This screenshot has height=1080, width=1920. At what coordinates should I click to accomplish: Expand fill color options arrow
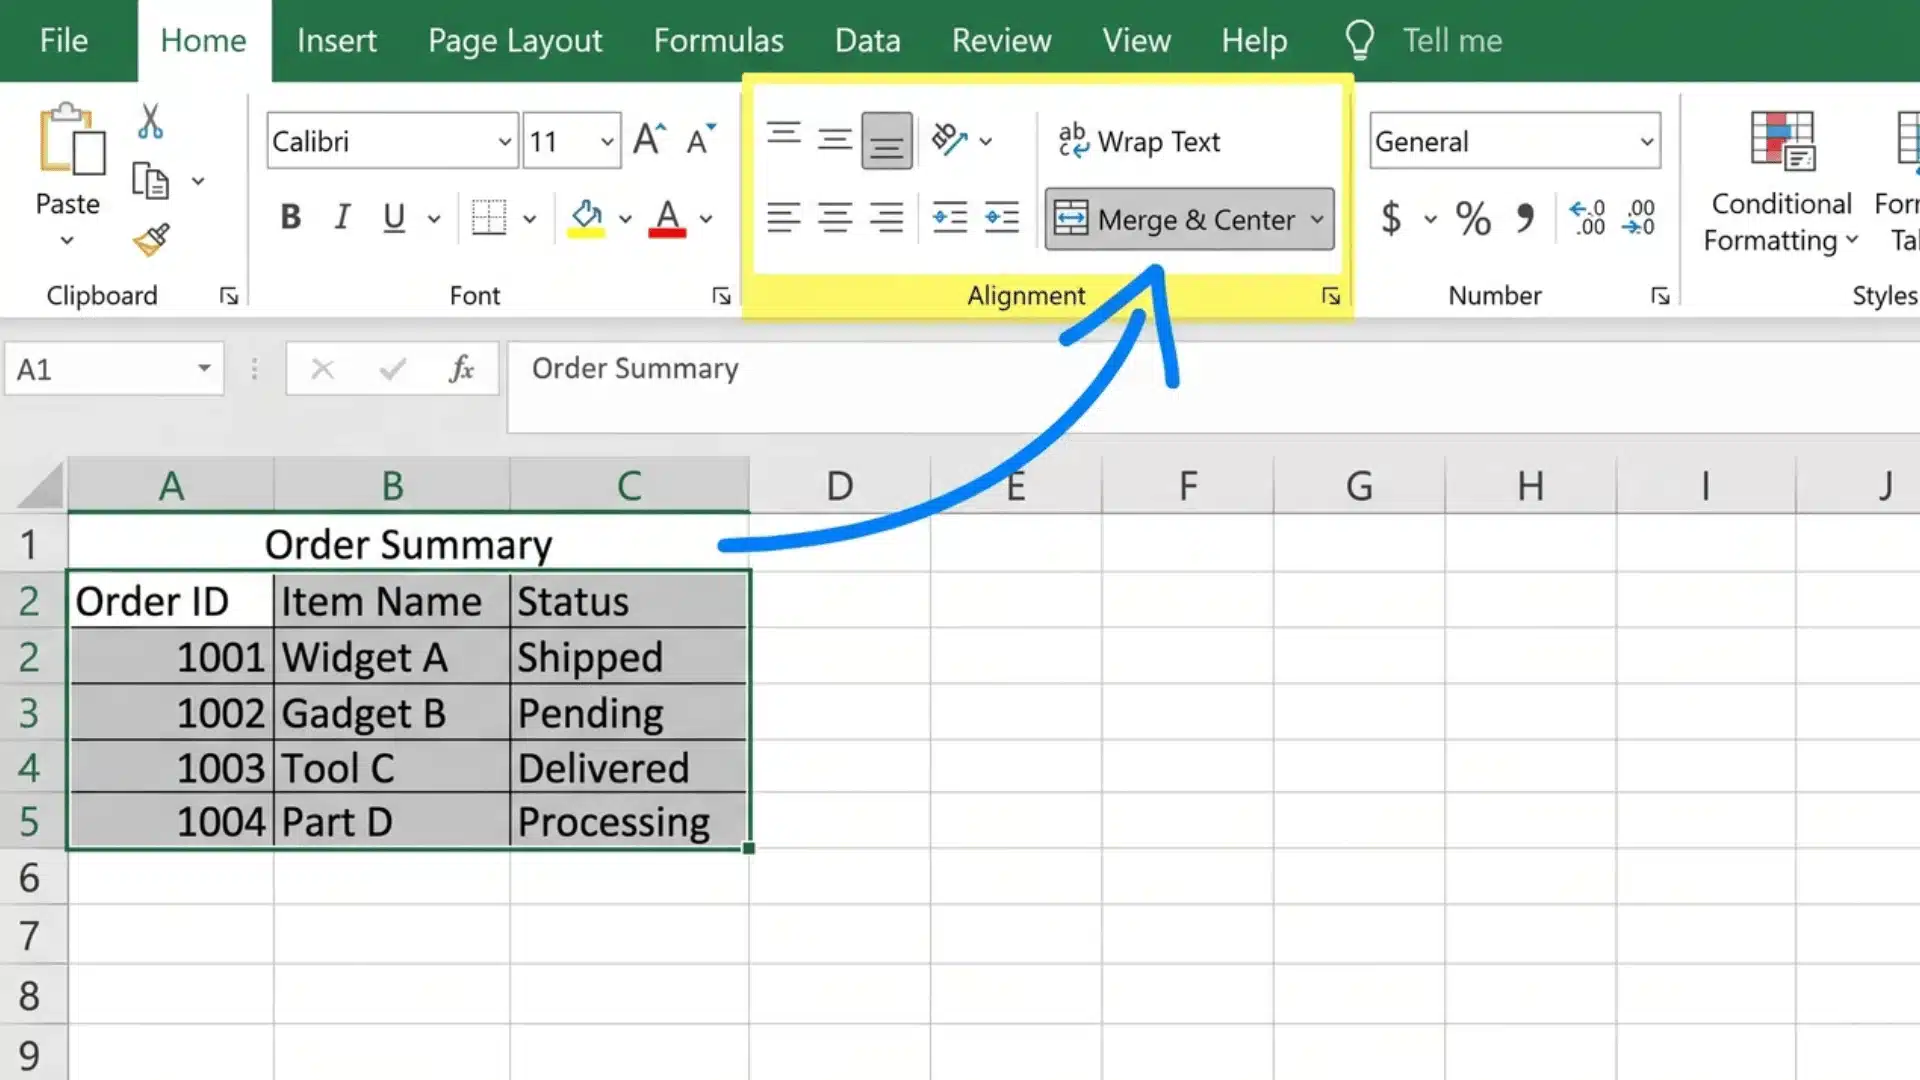point(625,218)
